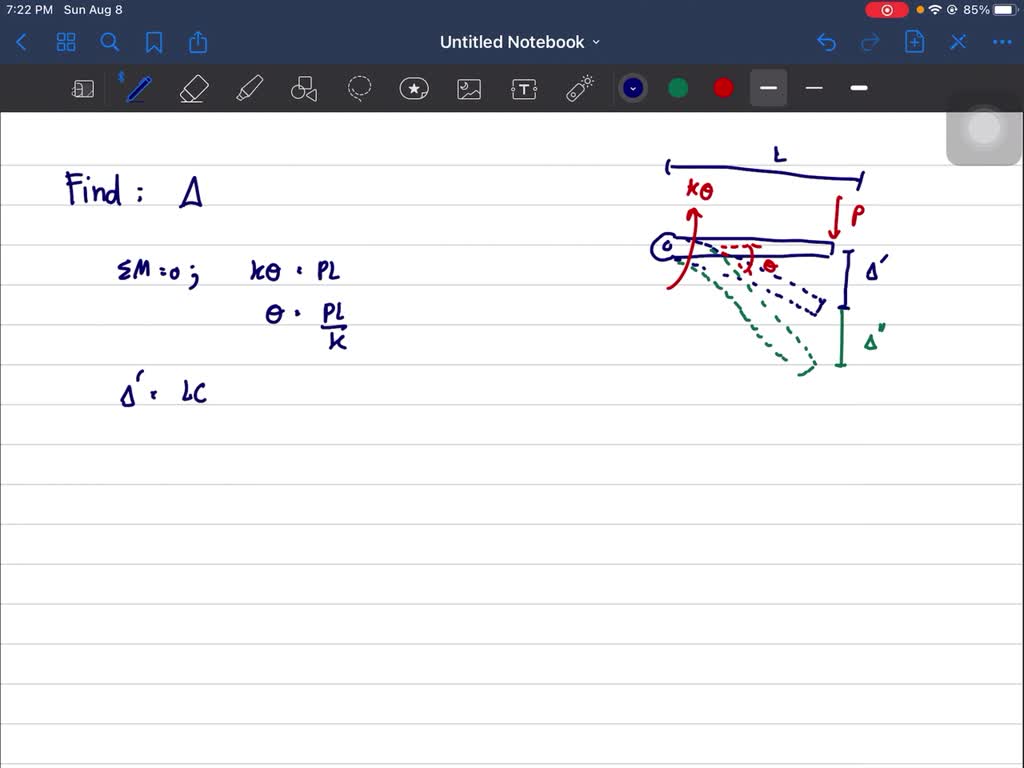Viewport: 1024px width, 768px height.
Task: Select the thinnest stroke width option
Action: 814,88
